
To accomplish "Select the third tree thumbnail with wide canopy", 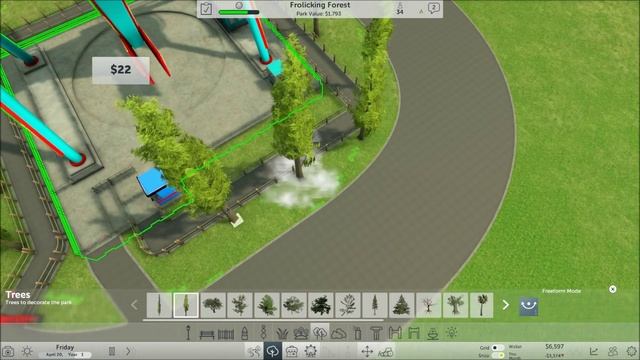I will point(213,305).
